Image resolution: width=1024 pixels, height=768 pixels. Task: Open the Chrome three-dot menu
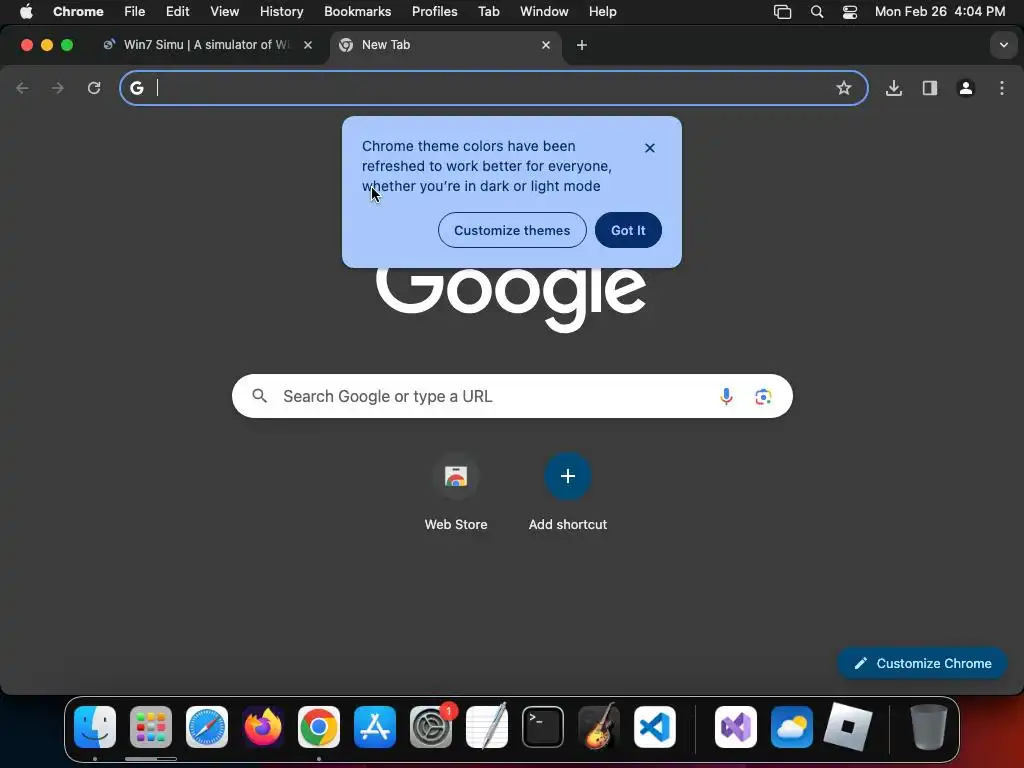[x=1002, y=88]
